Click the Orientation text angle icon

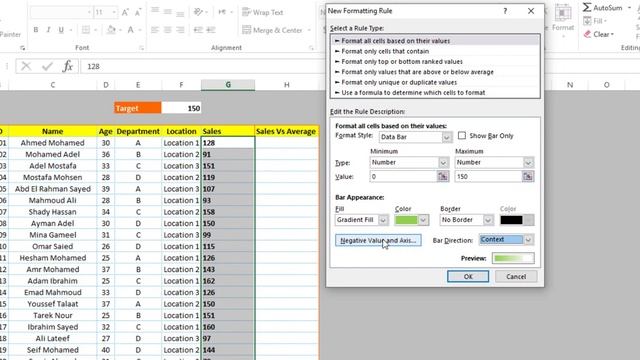pos(198,12)
